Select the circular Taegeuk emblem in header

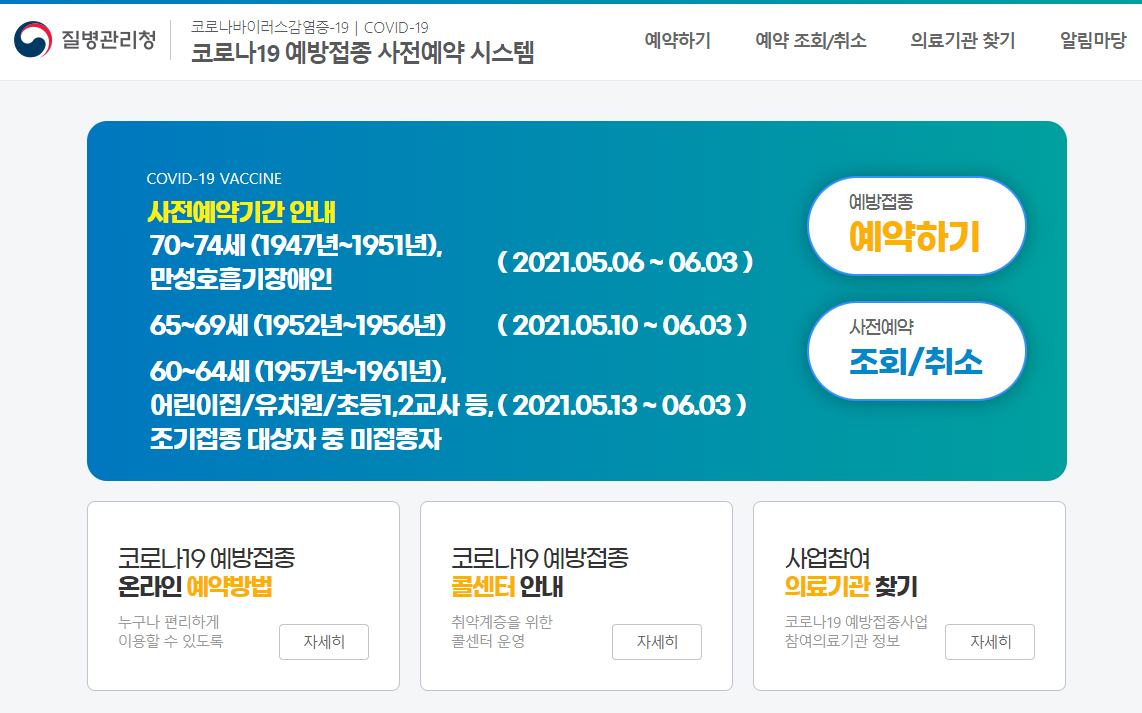pos(34,40)
